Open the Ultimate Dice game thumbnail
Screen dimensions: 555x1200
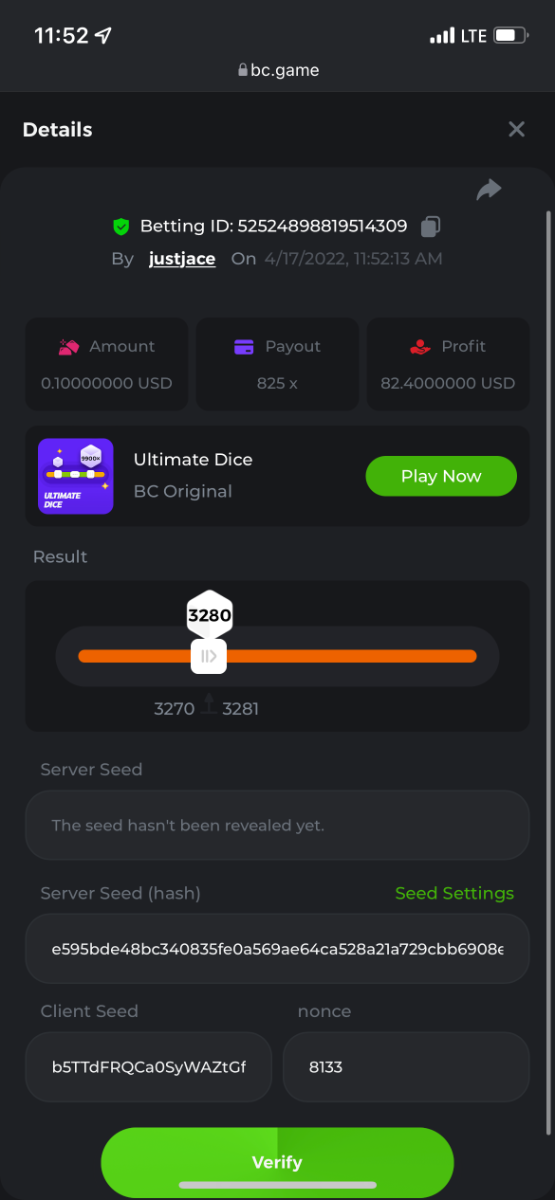point(76,476)
